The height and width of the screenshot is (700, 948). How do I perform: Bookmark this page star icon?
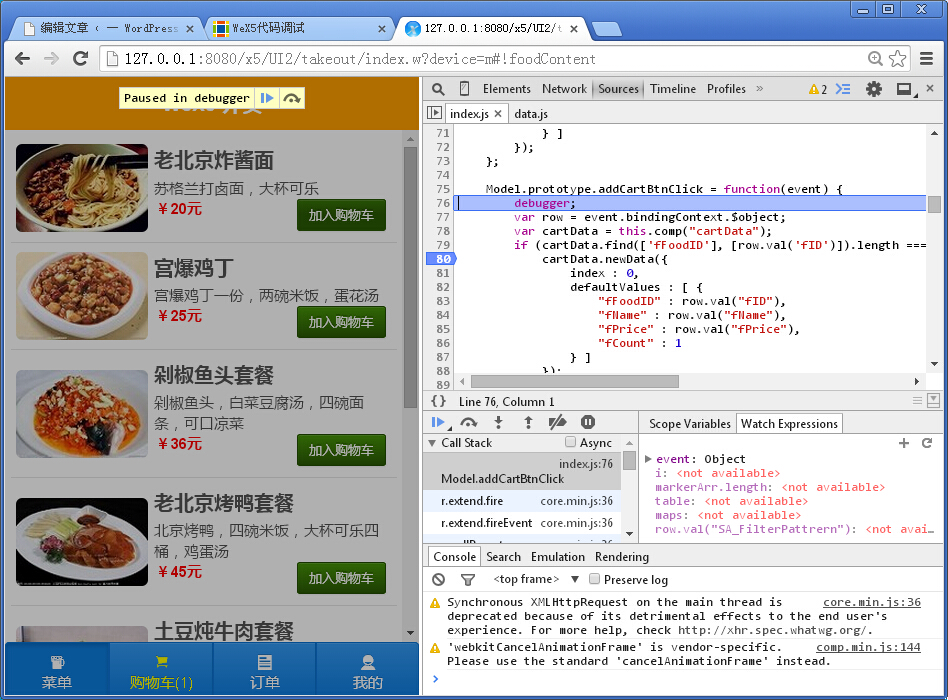click(x=898, y=59)
